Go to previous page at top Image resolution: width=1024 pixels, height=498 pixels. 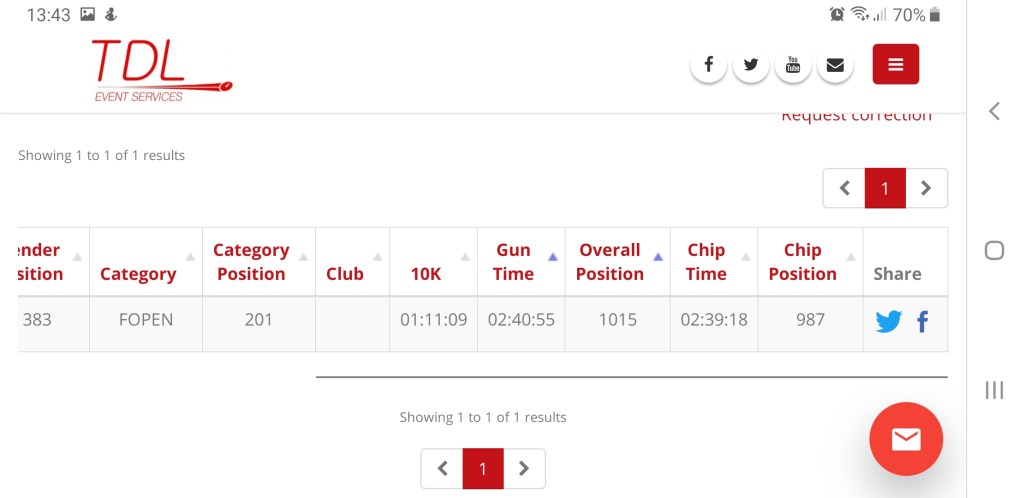(x=844, y=188)
